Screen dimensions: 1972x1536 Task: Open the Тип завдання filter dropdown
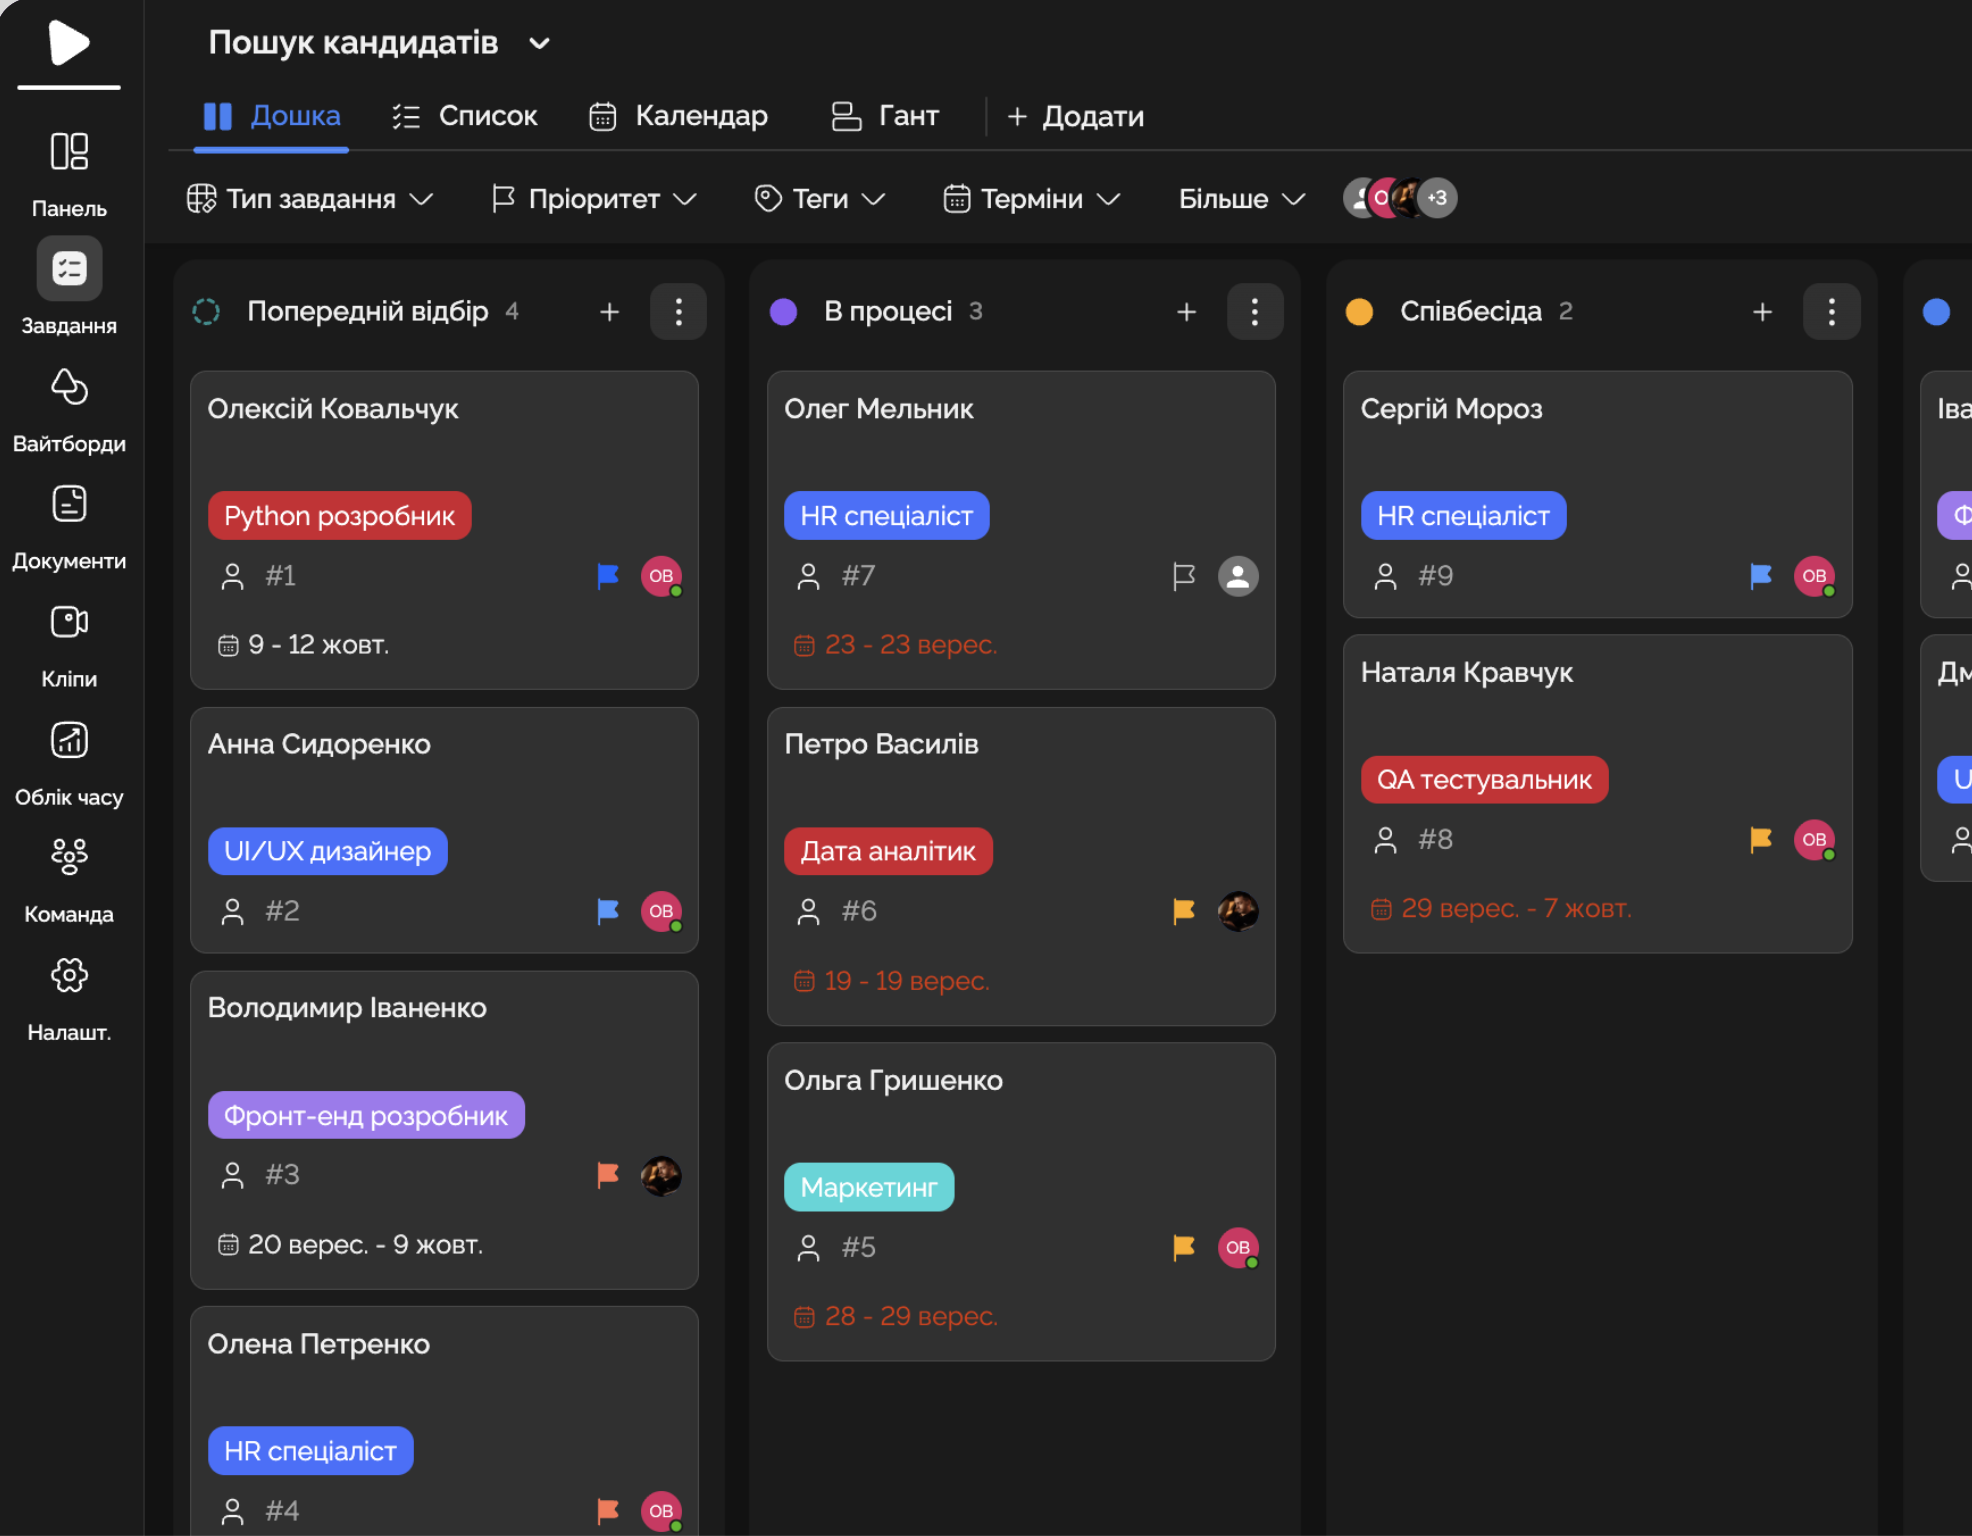311,198
